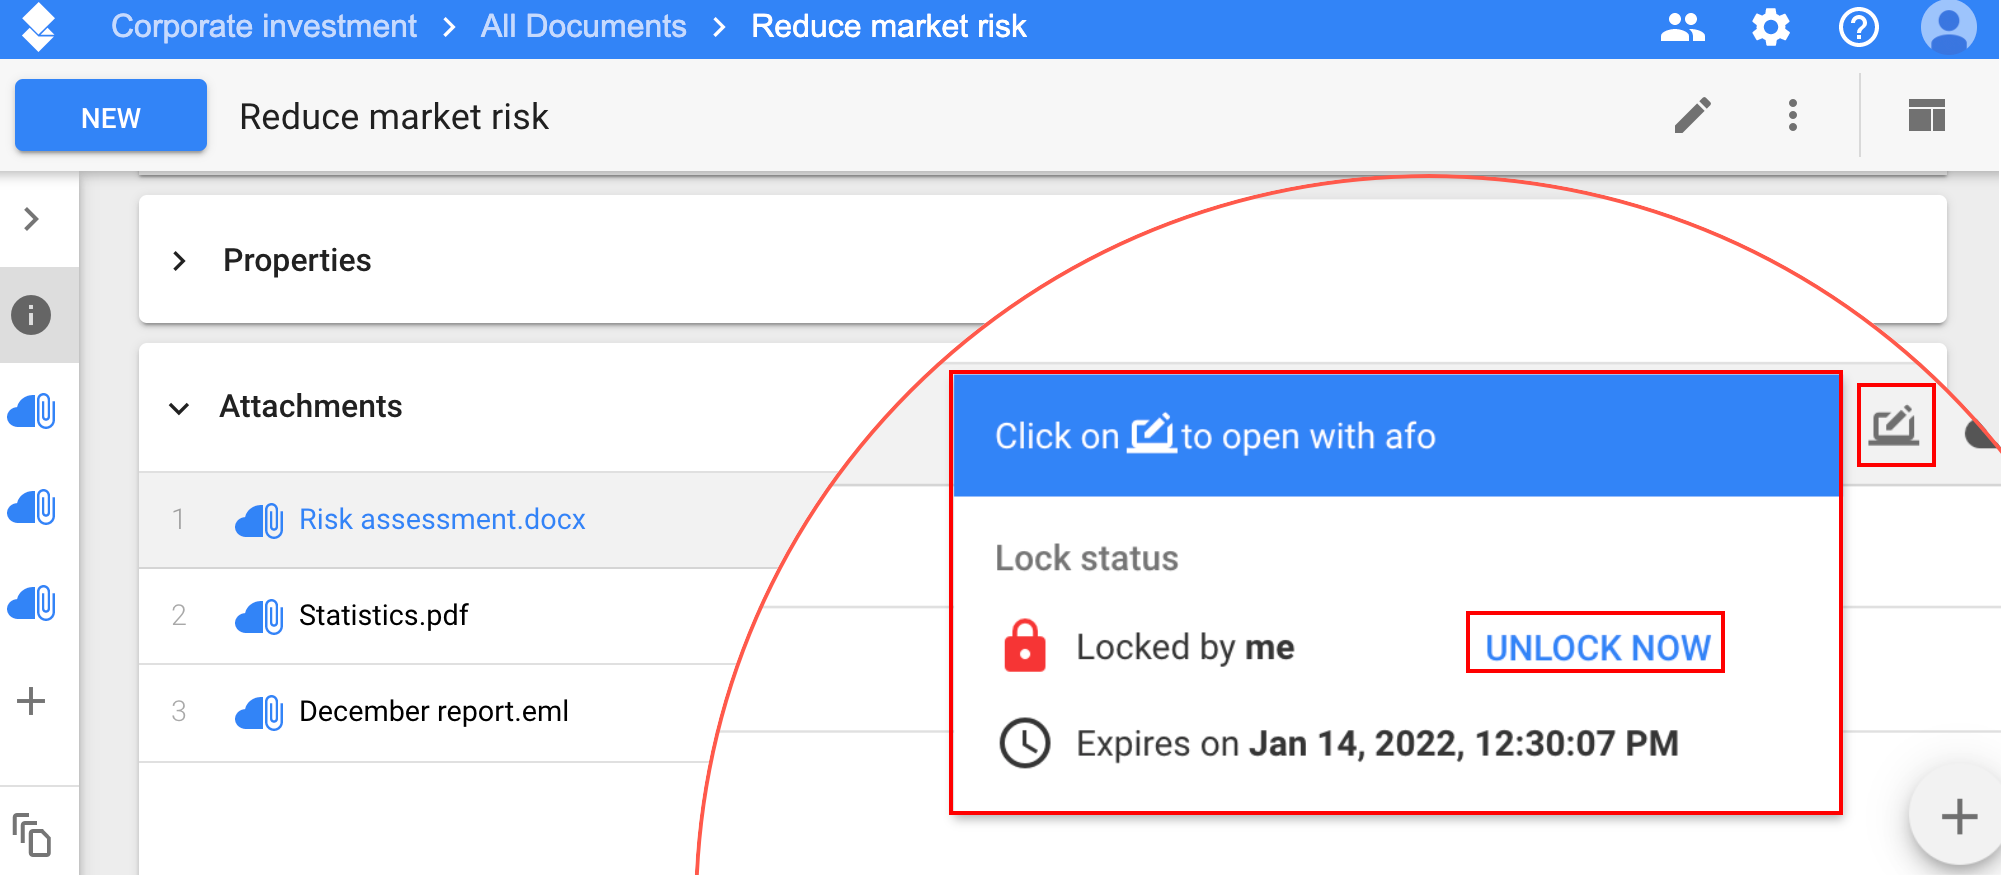2001x875 pixels.
Task: Expand the left sidebar with the chevron
Action: pos(32,219)
